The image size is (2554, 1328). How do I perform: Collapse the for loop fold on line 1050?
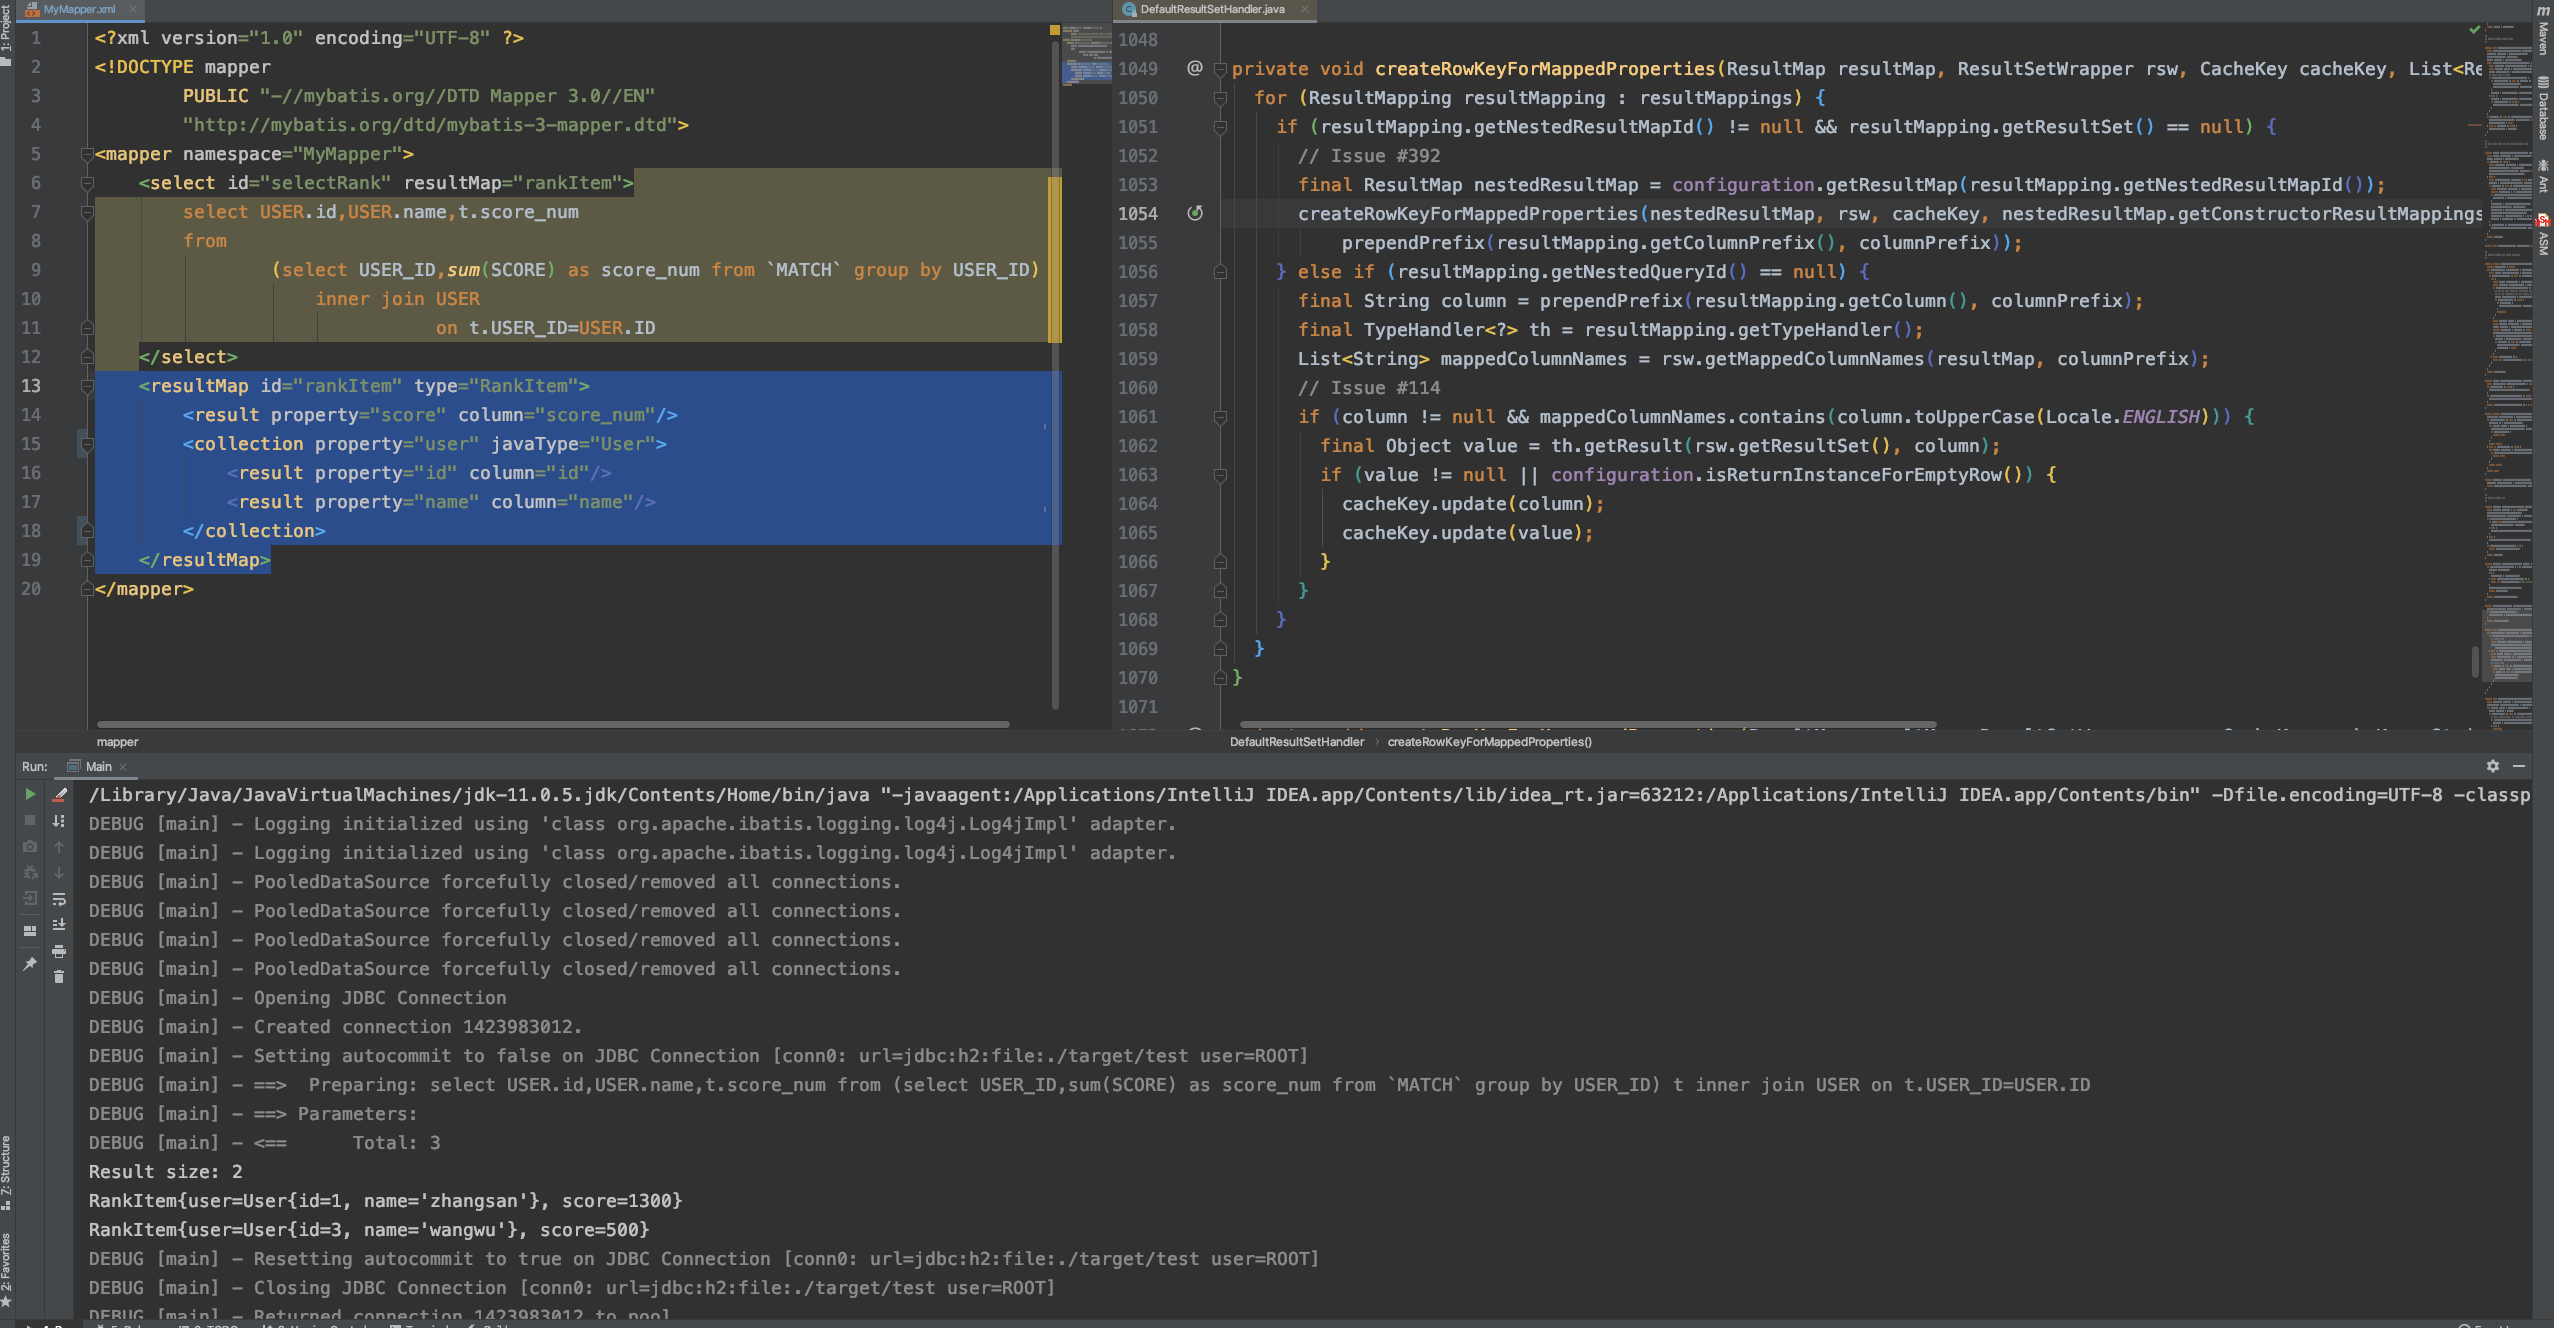click(1220, 98)
